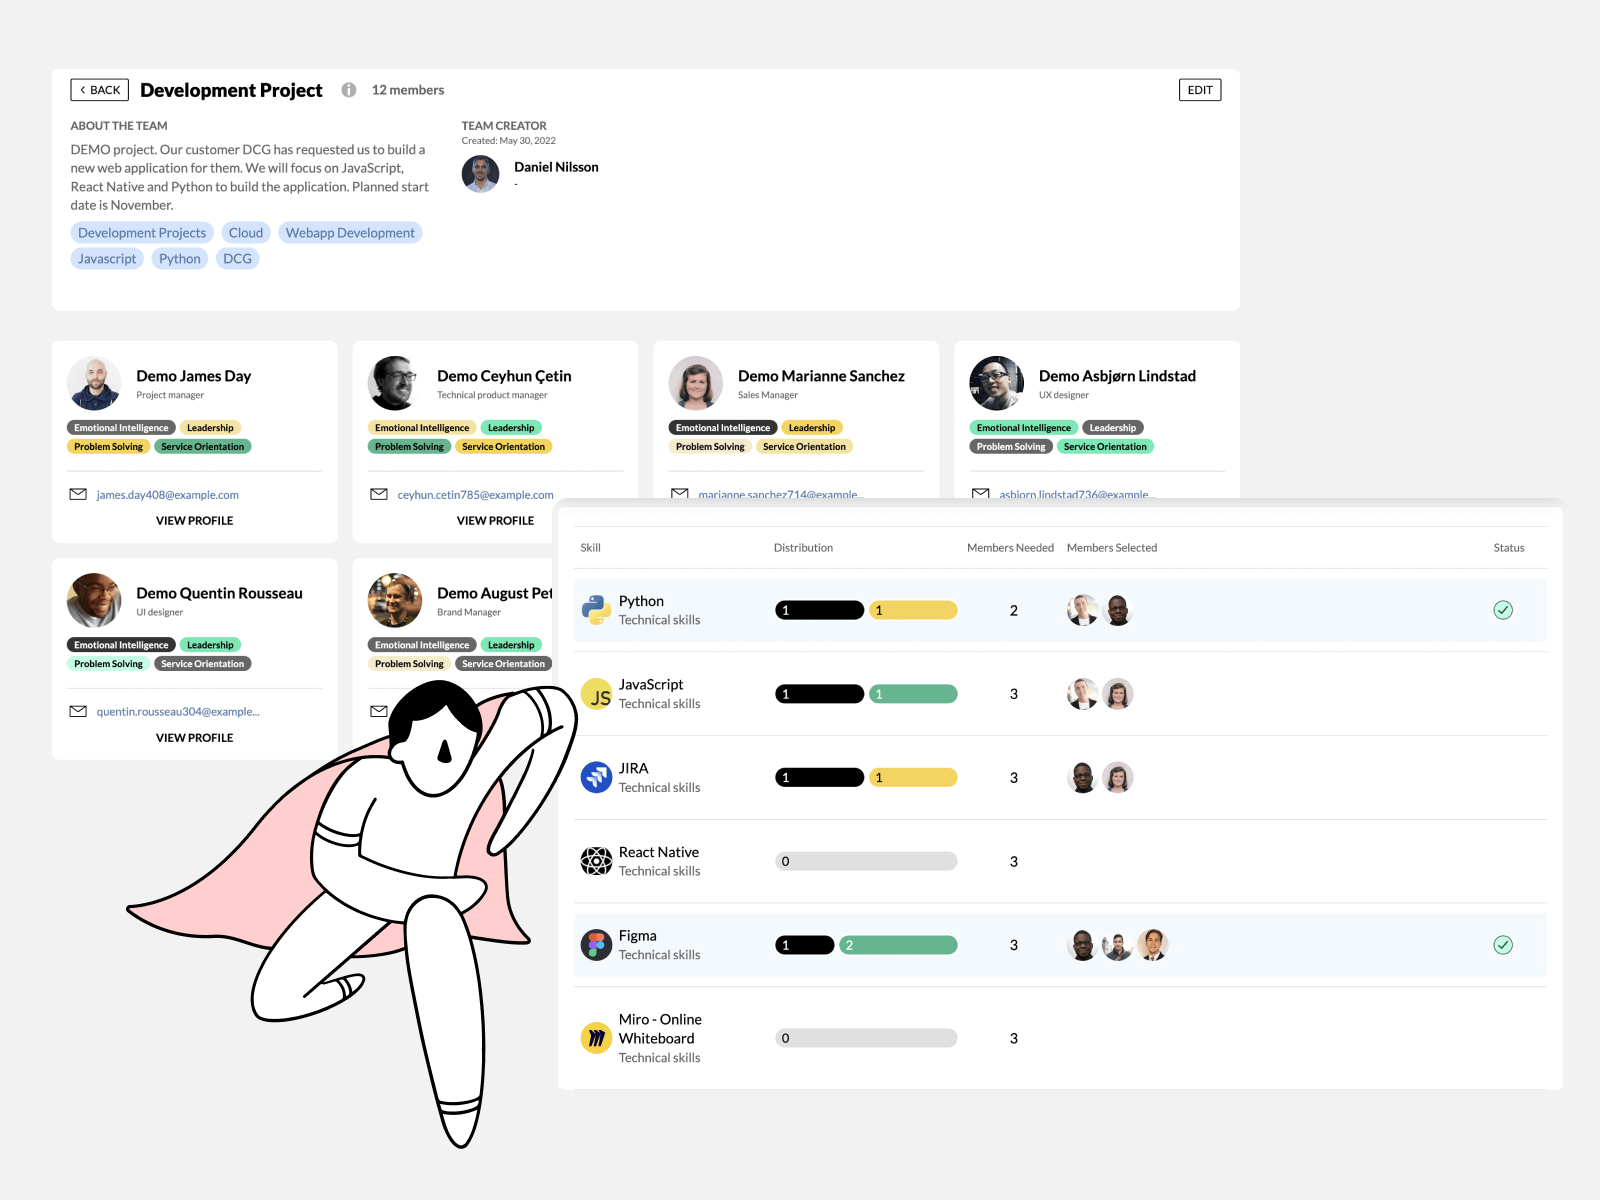Viewport: 1600px width, 1200px height.
Task: Click Daniel Nilsson's team creator avatar
Action: click(x=481, y=174)
